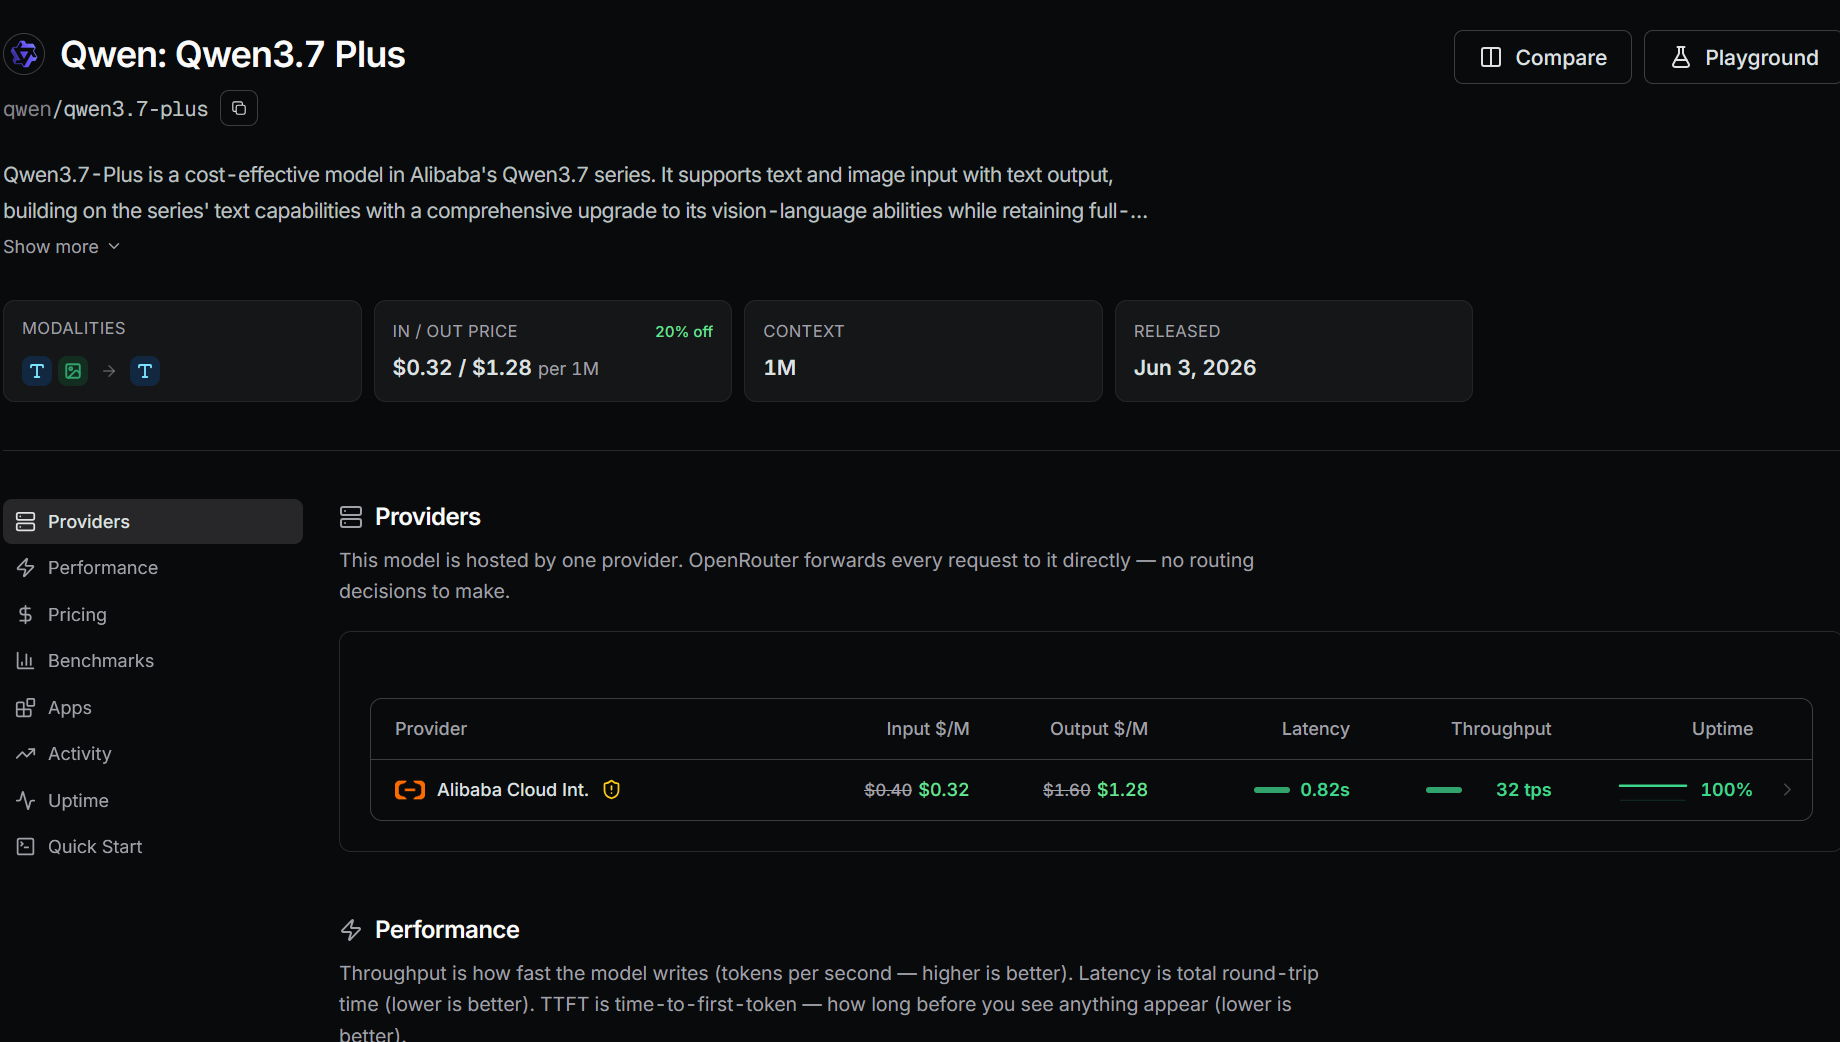The image size is (1840, 1042).
Task: Click the MODALITIES card label
Action: [x=74, y=328]
